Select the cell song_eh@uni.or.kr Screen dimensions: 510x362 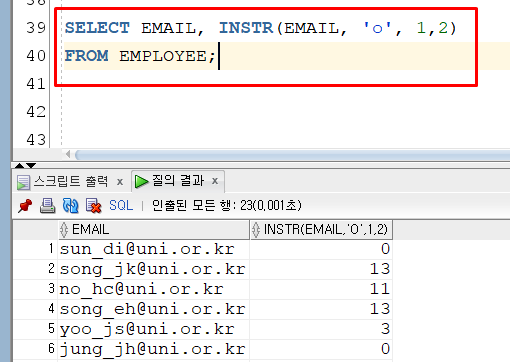point(154,309)
